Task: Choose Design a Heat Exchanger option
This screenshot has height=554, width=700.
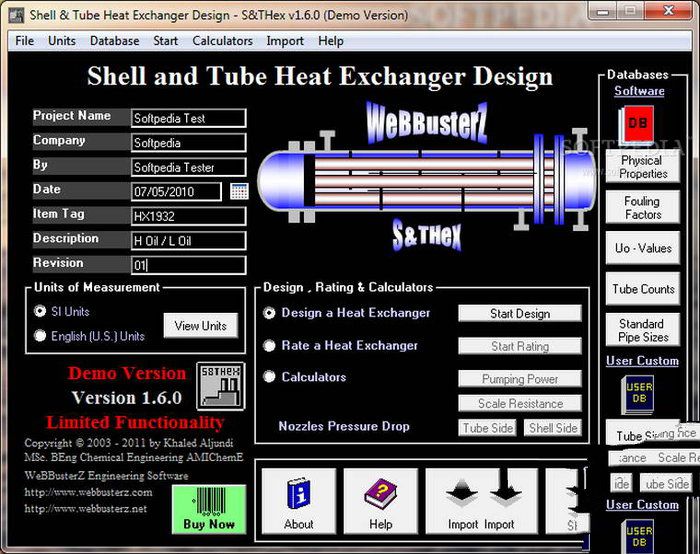Action: tap(269, 313)
